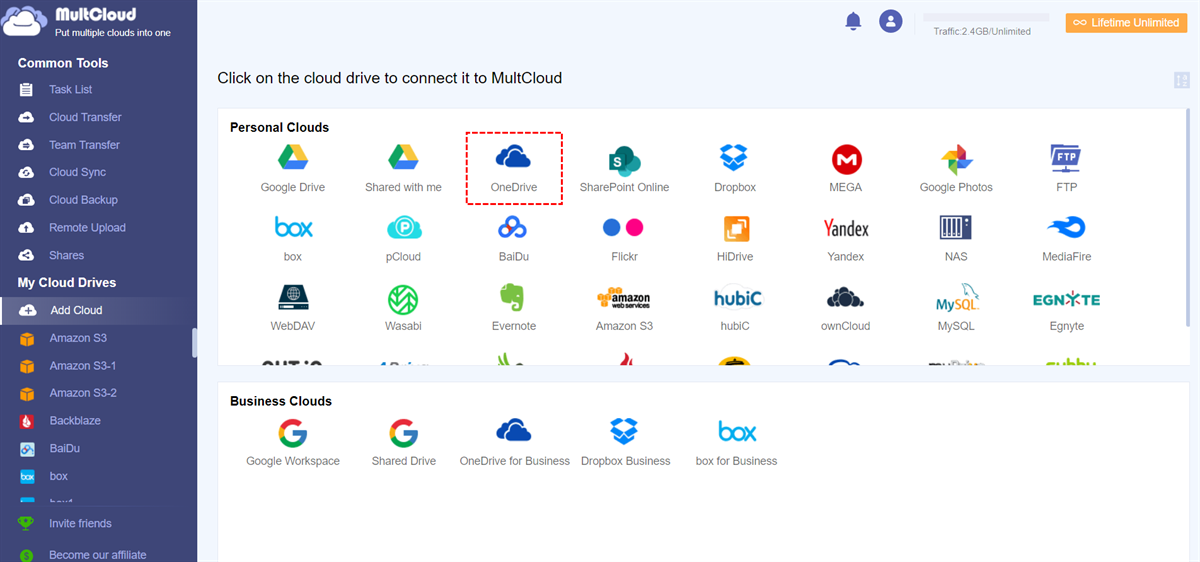Open notifications bell

(853, 21)
